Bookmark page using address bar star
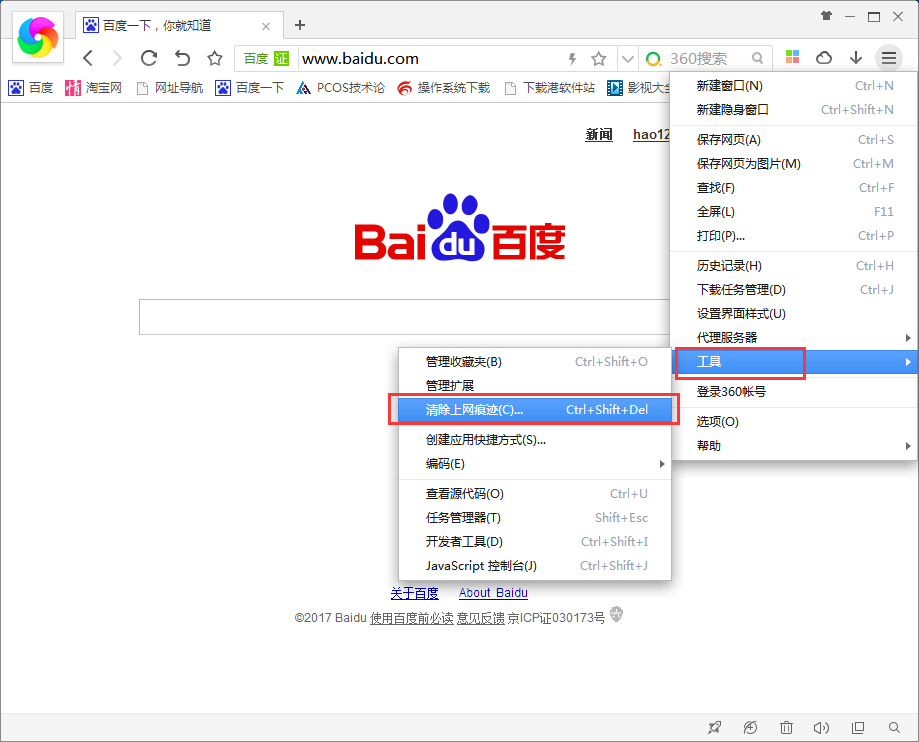The image size is (919, 742). pyautogui.click(x=598, y=59)
